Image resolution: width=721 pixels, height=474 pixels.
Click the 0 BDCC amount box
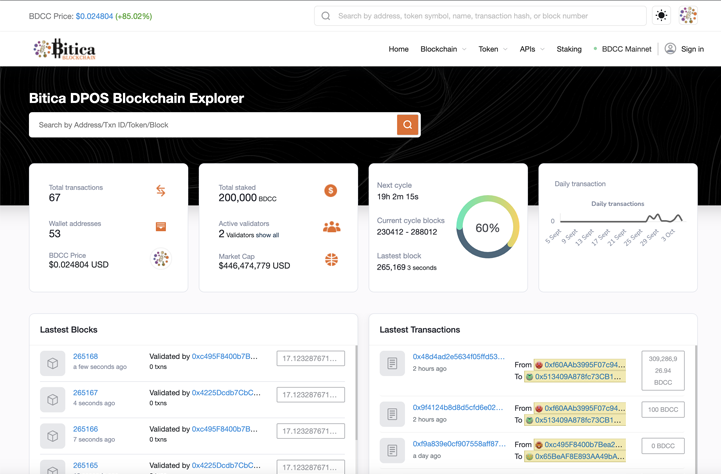[x=663, y=445]
